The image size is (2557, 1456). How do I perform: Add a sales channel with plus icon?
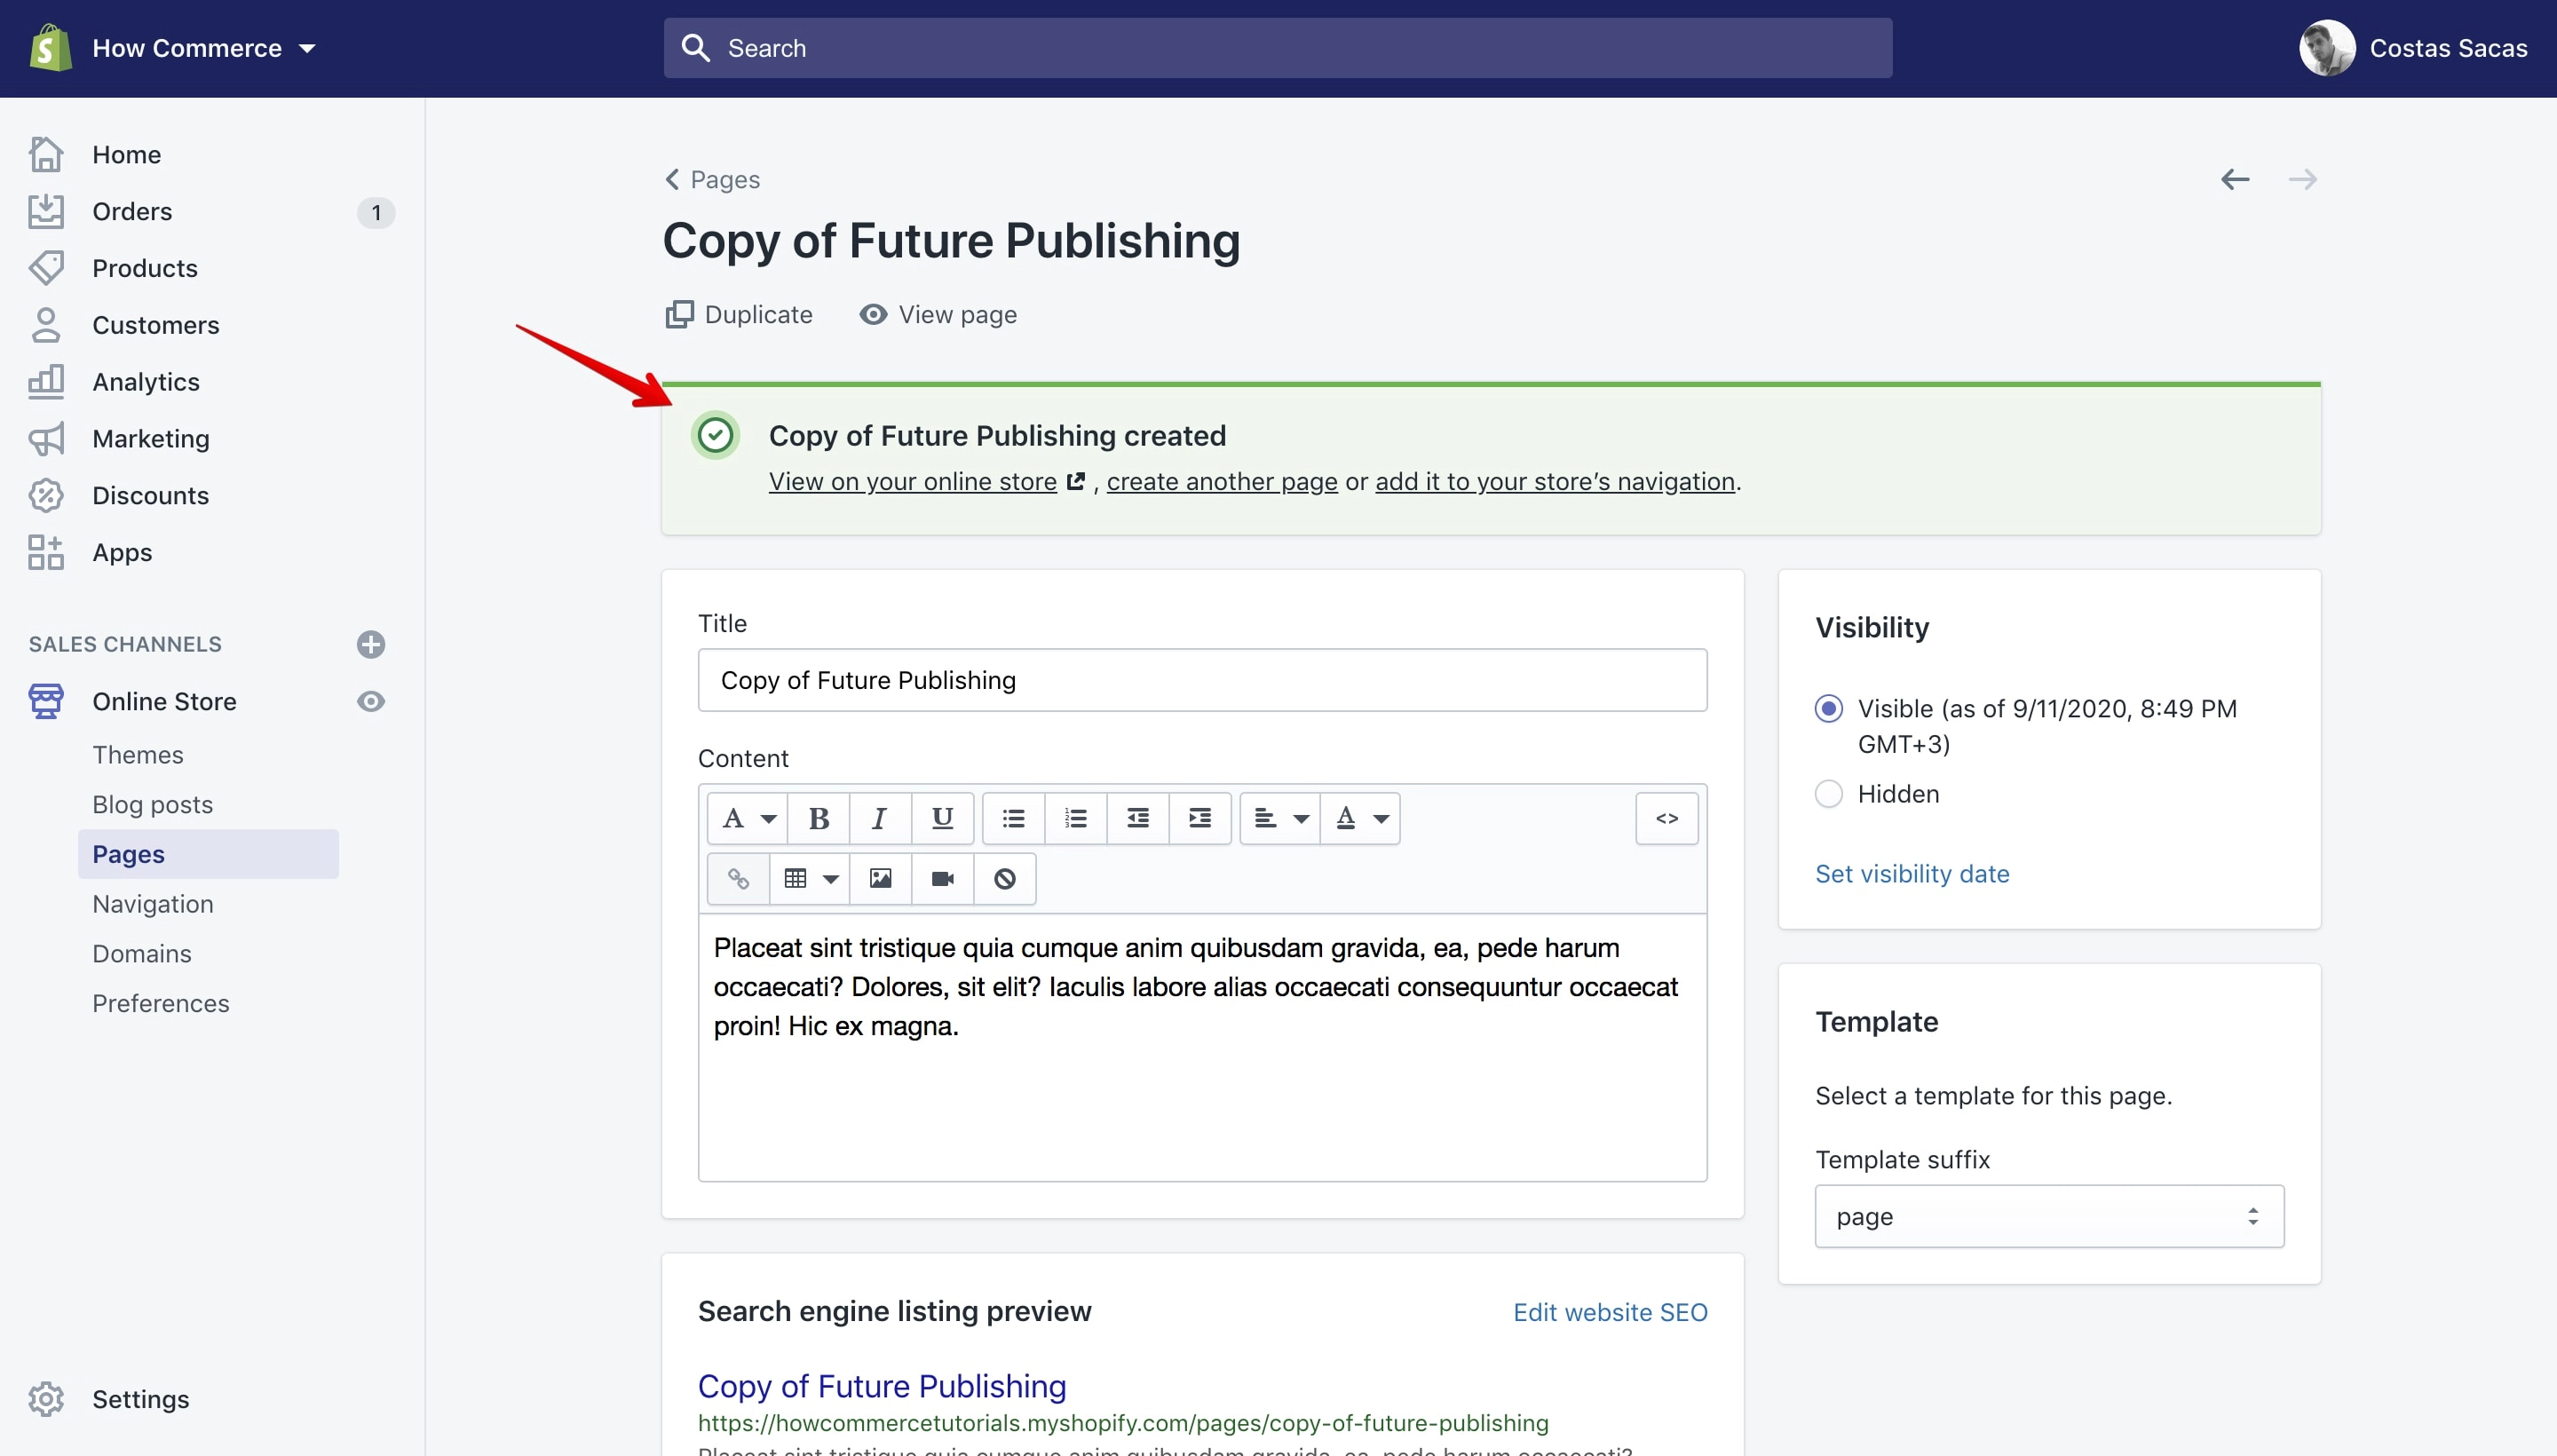pos(371,644)
